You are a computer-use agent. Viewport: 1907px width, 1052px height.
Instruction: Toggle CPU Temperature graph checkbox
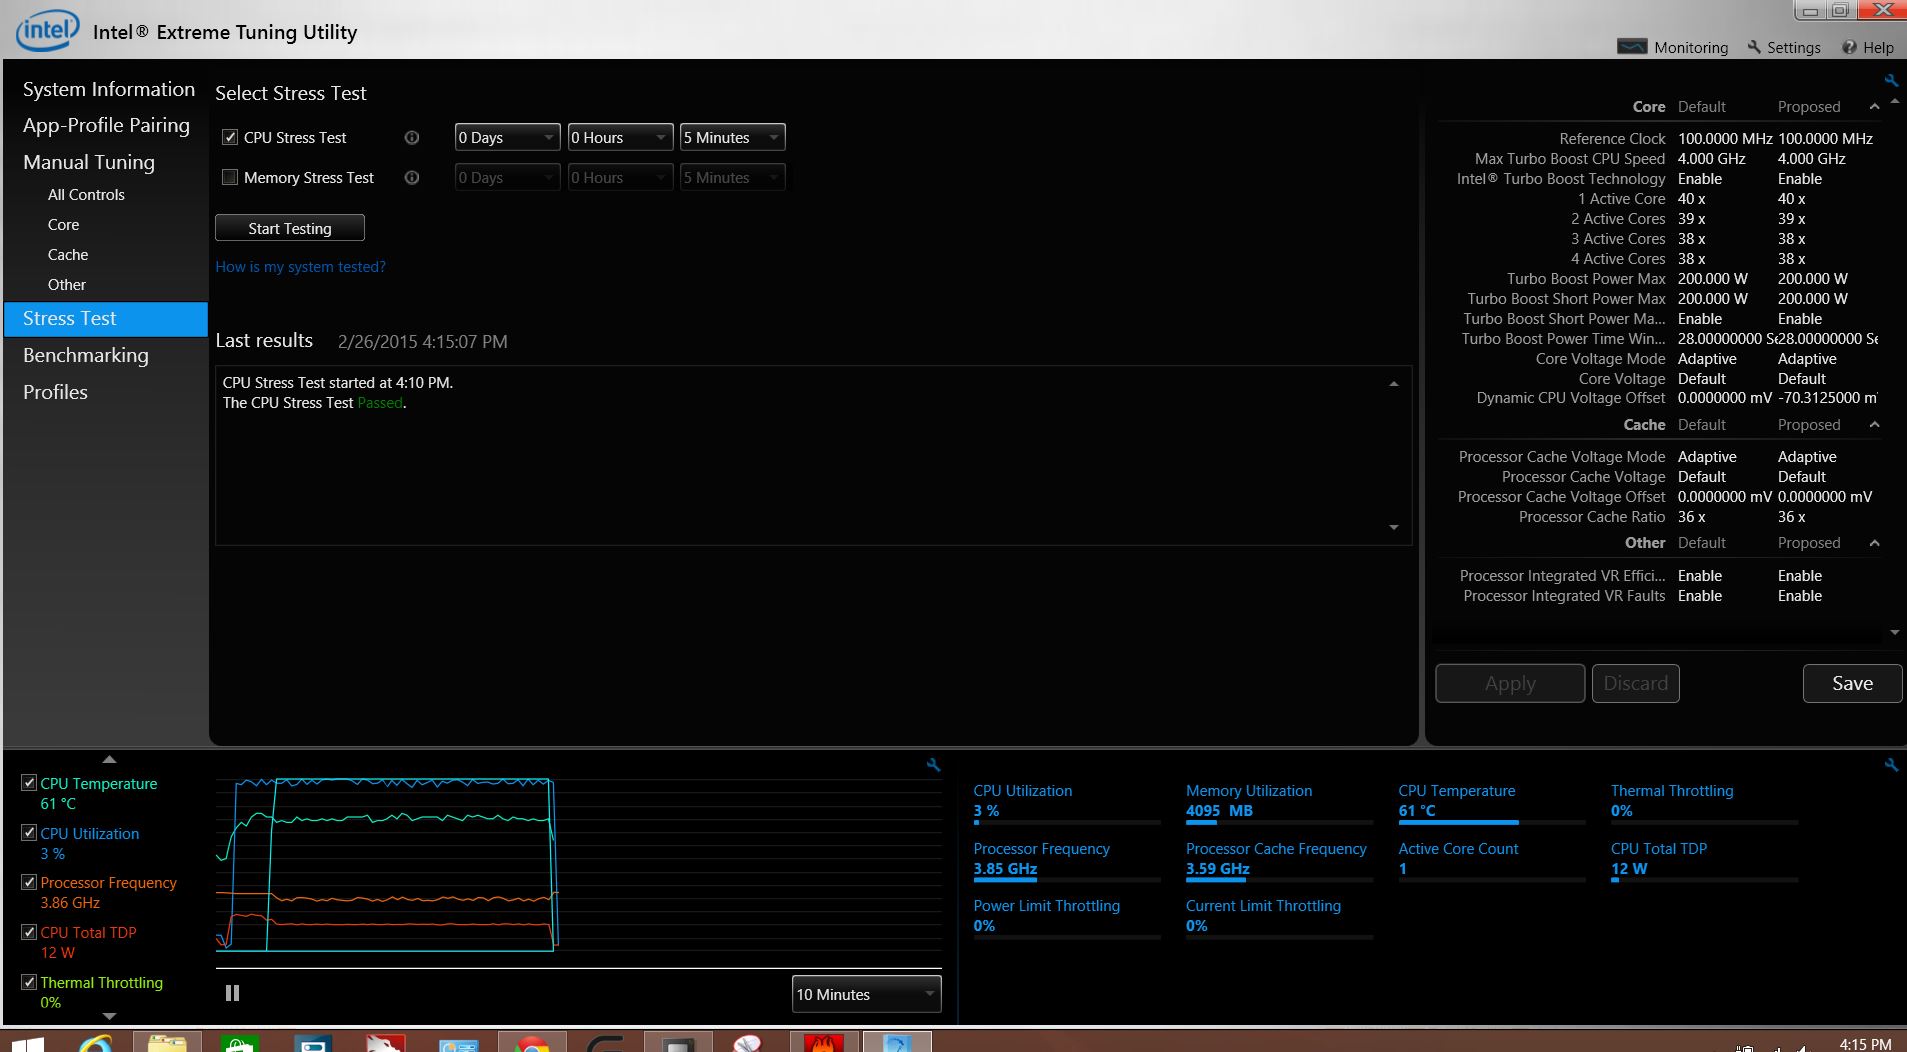[x=29, y=783]
